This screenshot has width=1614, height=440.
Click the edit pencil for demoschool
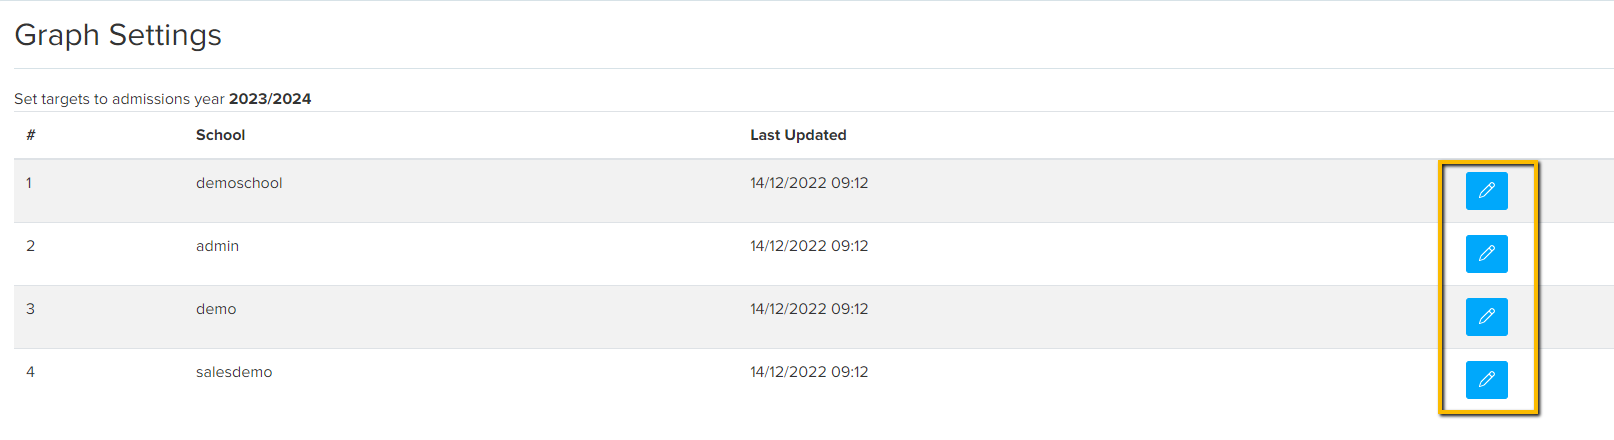coord(1486,190)
